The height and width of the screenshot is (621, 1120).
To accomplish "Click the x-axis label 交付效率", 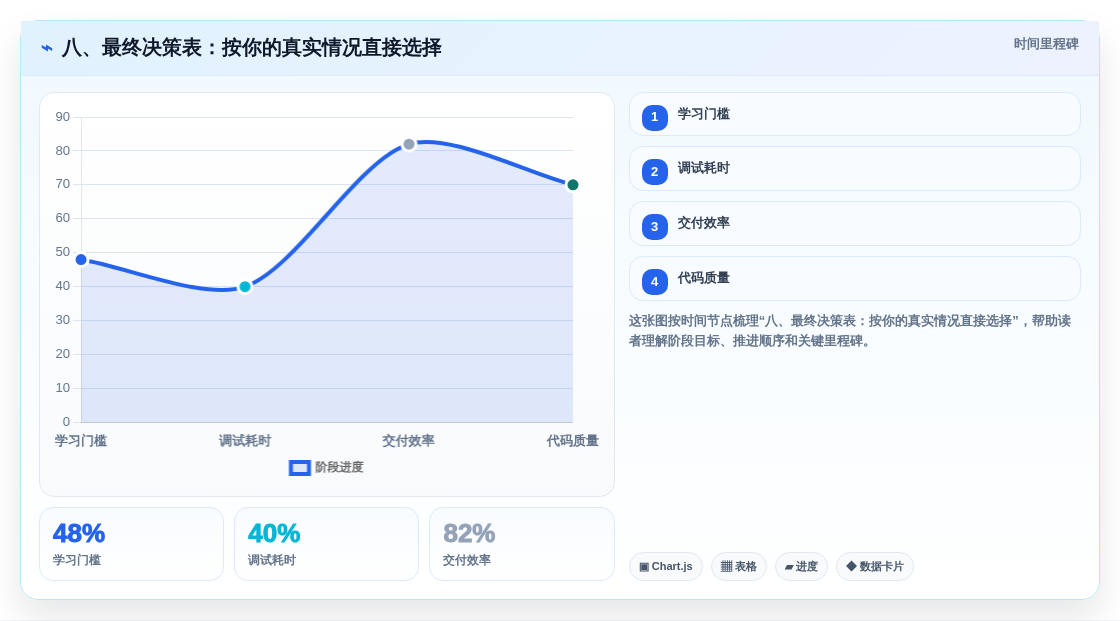I will point(409,441).
